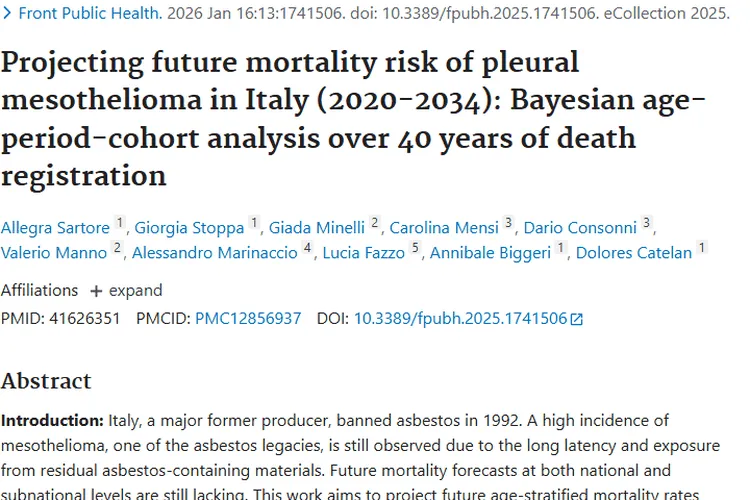Show affiliation 1 next to Allegra Sartore

point(121,223)
